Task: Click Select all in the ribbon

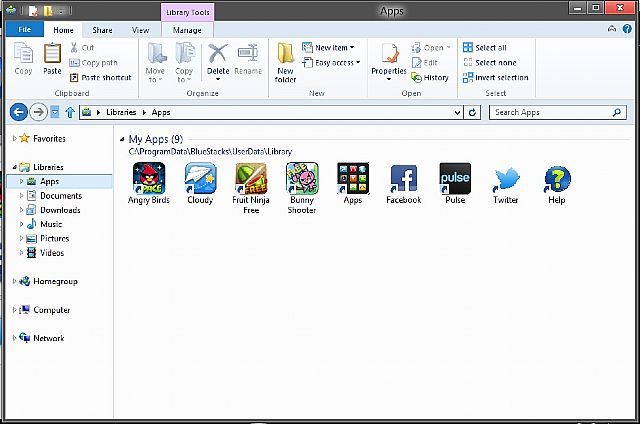Action: (489, 47)
